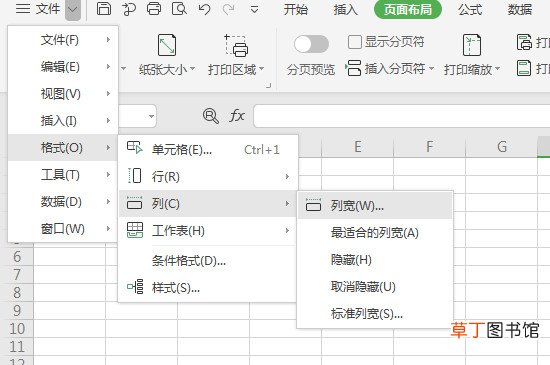Select column E header

(x=357, y=146)
